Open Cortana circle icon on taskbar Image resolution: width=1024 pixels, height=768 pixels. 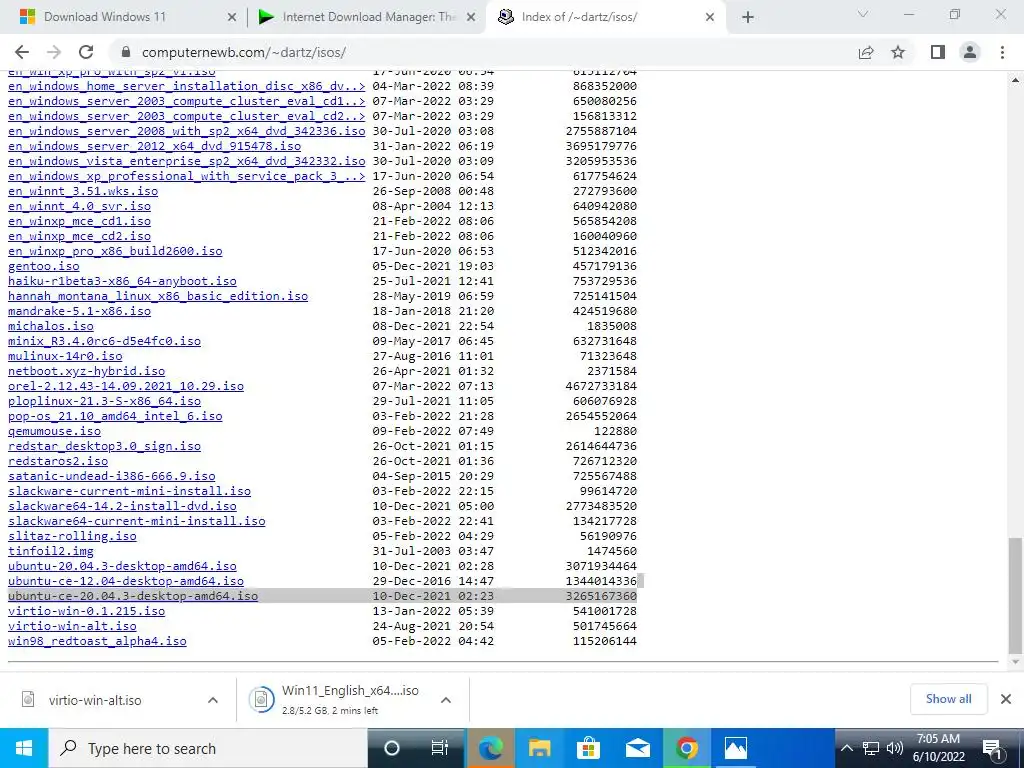tap(392, 748)
